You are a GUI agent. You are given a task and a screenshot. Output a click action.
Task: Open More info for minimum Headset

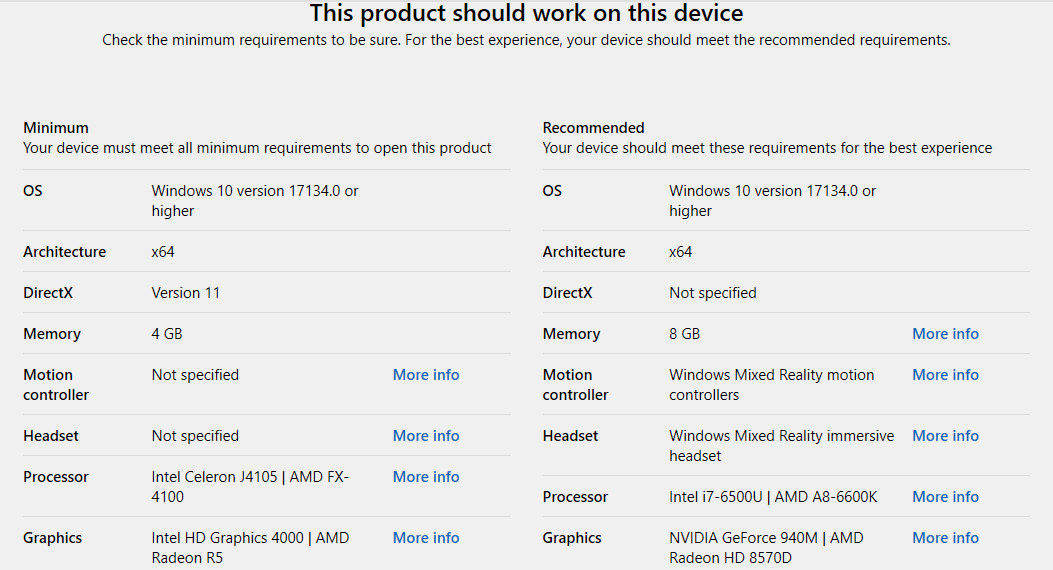pyautogui.click(x=426, y=436)
